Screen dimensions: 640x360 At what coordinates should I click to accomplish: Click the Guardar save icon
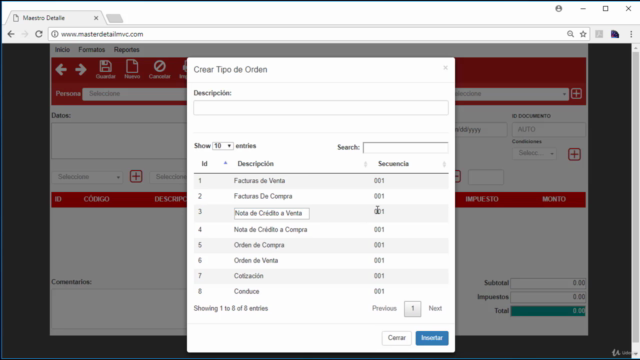106,69
